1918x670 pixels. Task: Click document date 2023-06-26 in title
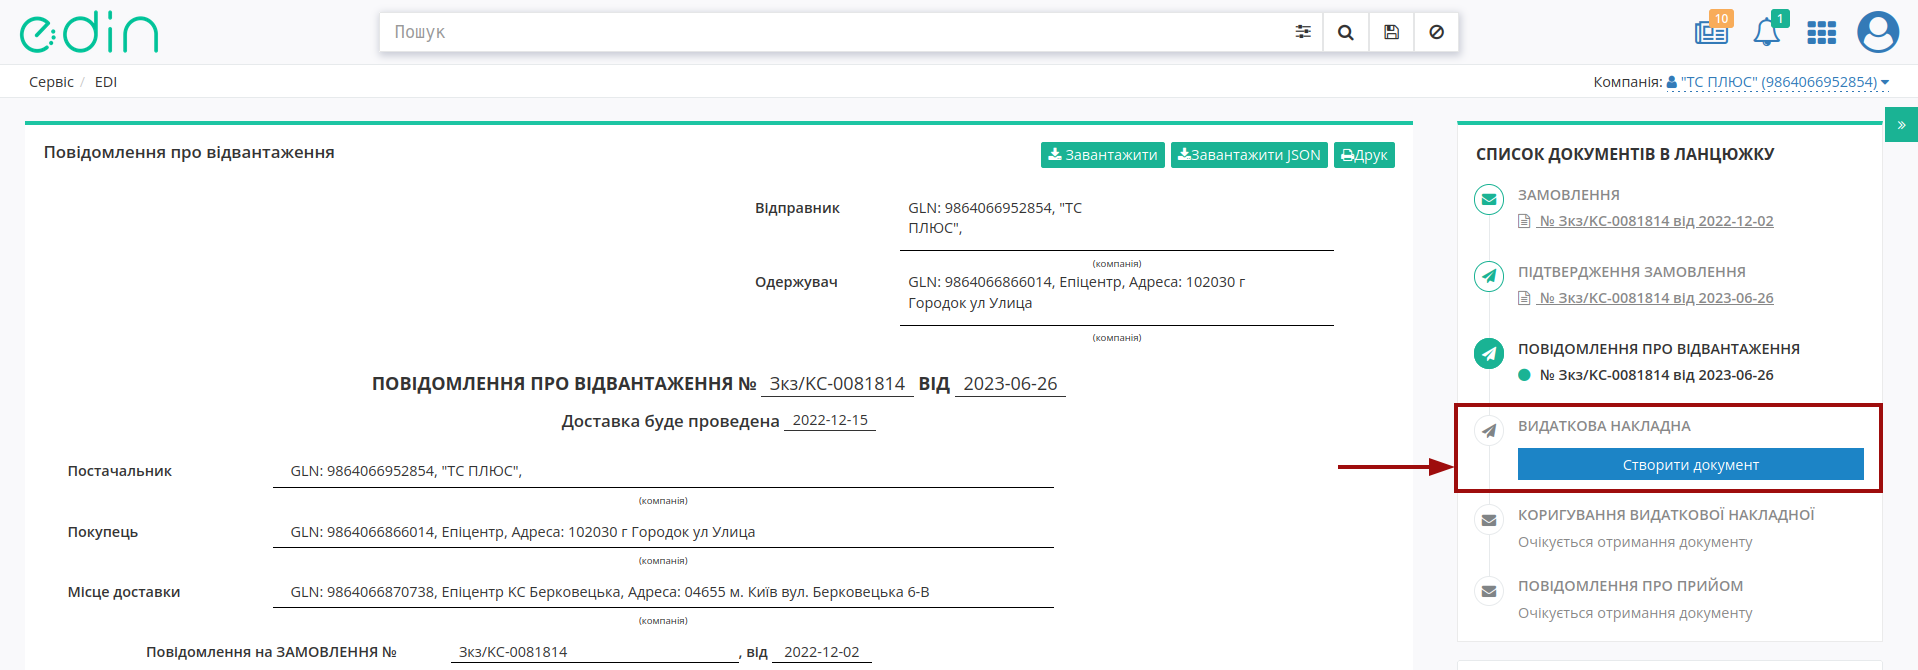pyautogui.click(x=1010, y=384)
